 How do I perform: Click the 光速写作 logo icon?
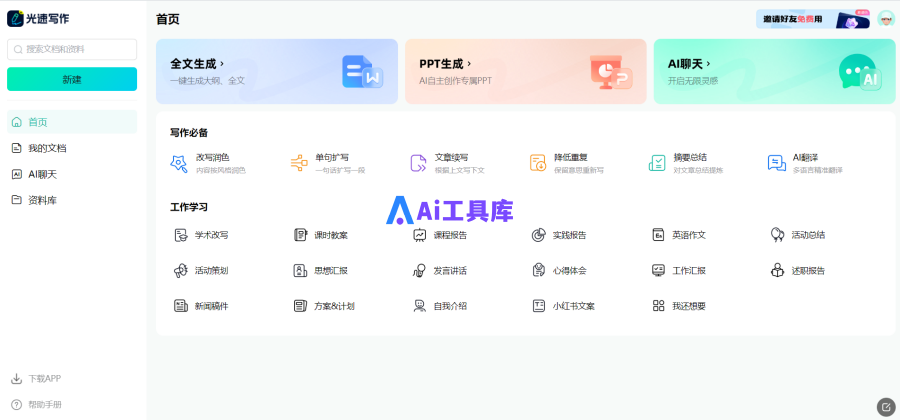[15, 18]
